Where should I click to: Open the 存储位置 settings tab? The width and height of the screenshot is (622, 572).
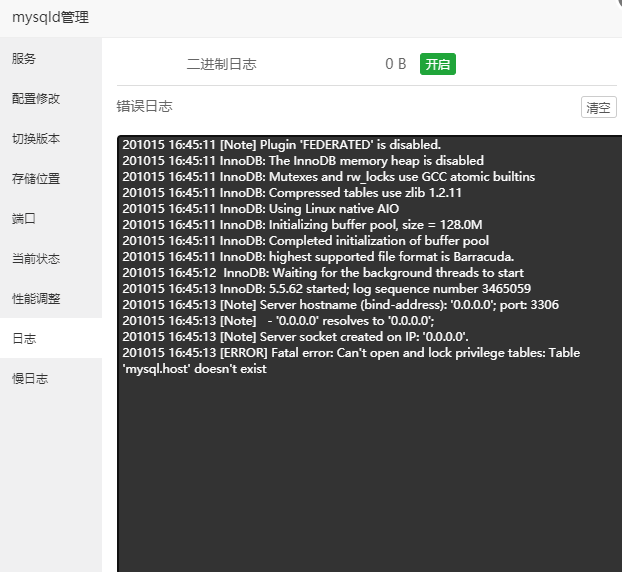point(51,179)
